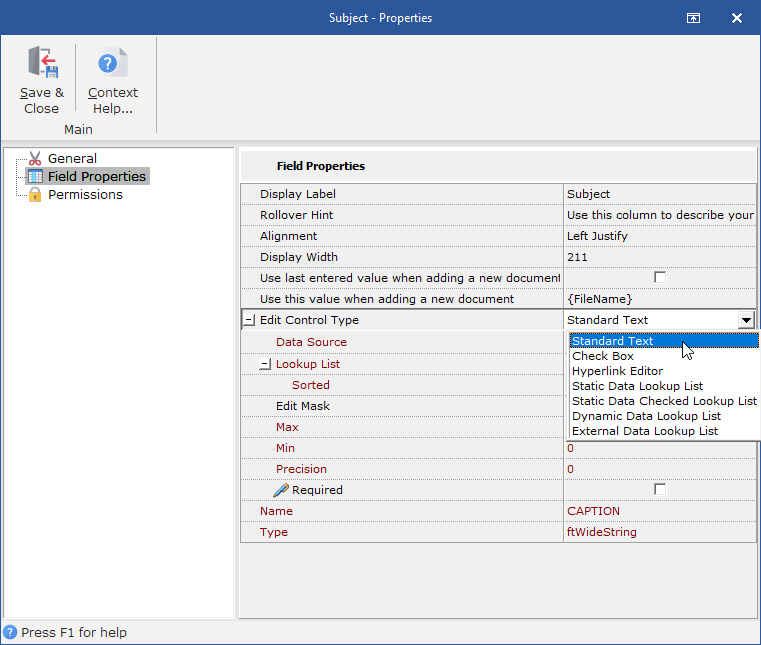
Task: Open Context Help icon
Action: click(x=113, y=62)
